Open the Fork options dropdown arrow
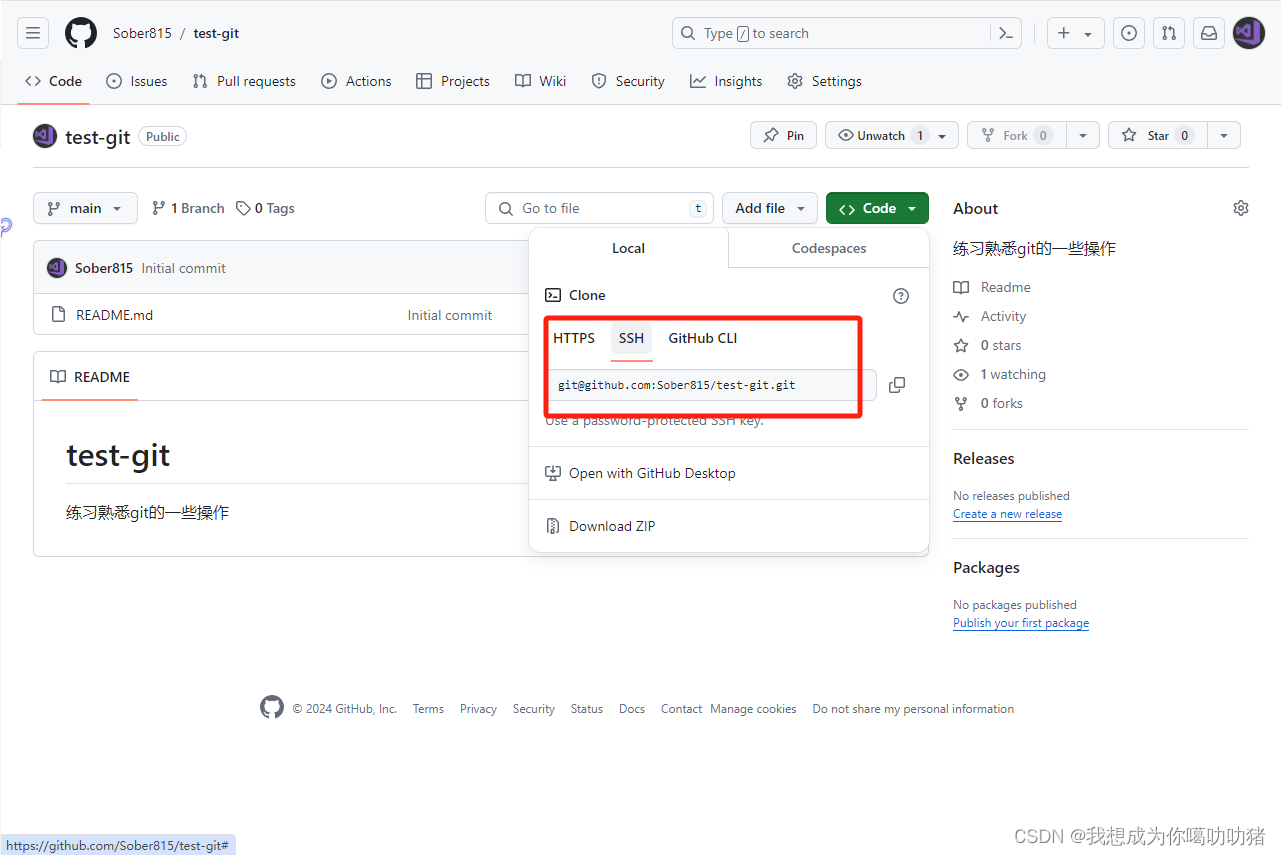Viewport: 1281px width, 855px height. click(1083, 135)
